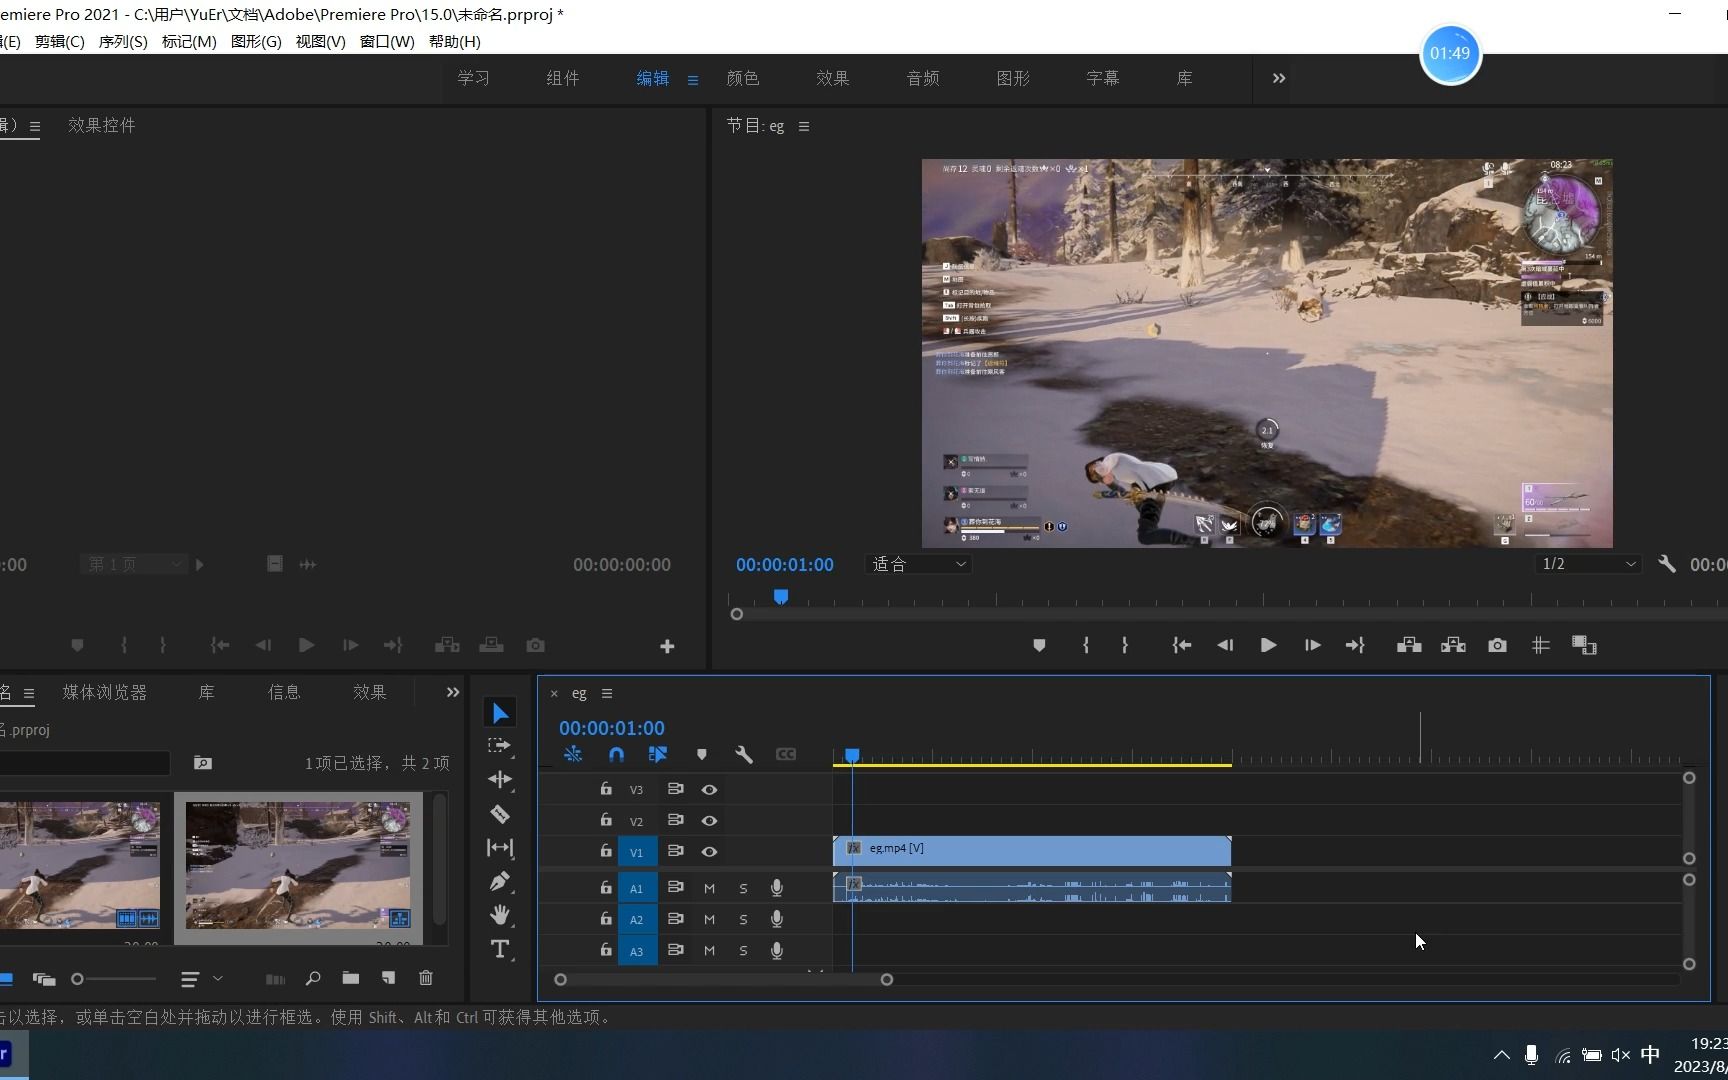Toggle lock on V1 track
Image resolution: width=1728 pixels, height=1080 pixels.
click(605, 851)
